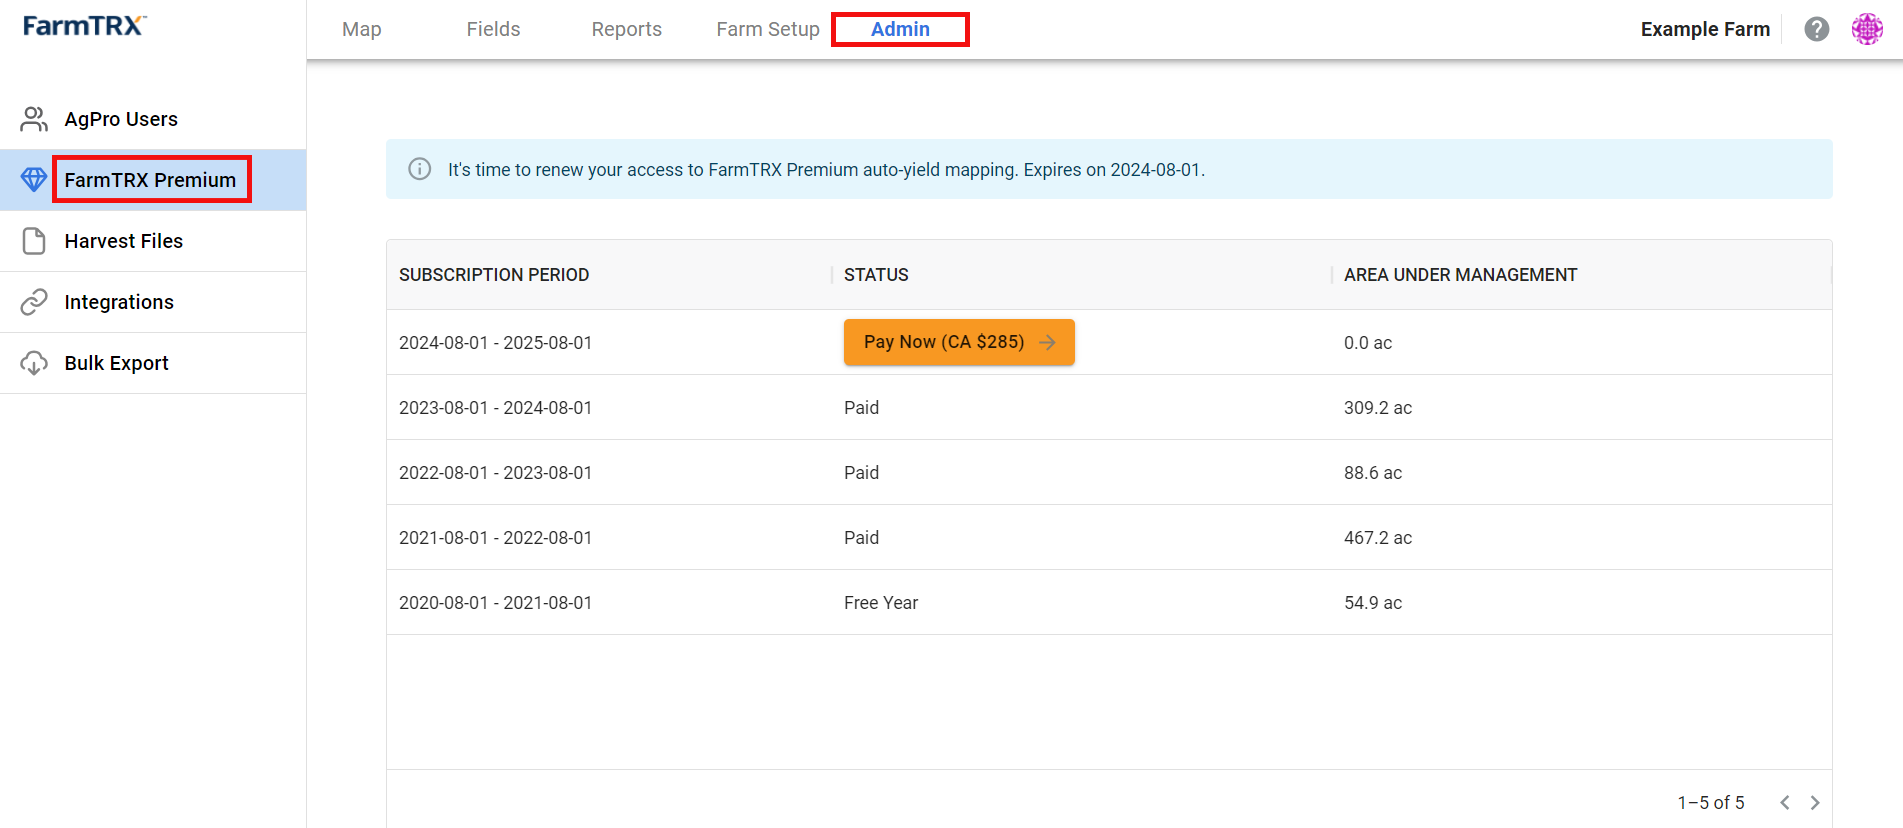This screenshot has width=1903, height=828.
Task: Open the Reports tab
Action: [x=627, y=29]
